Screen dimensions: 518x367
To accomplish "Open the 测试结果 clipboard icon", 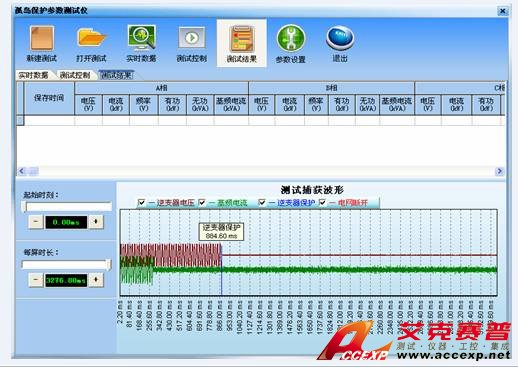I will coord(242,39).
